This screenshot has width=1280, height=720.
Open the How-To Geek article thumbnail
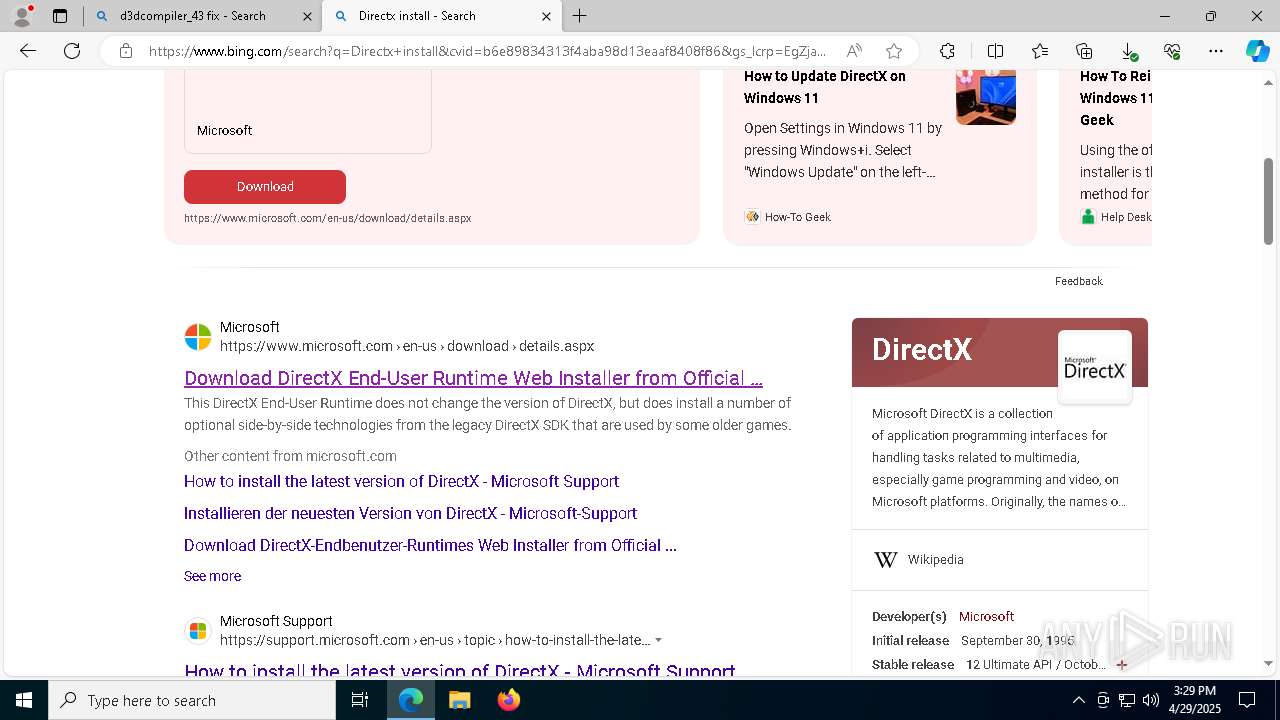(986, 97)
